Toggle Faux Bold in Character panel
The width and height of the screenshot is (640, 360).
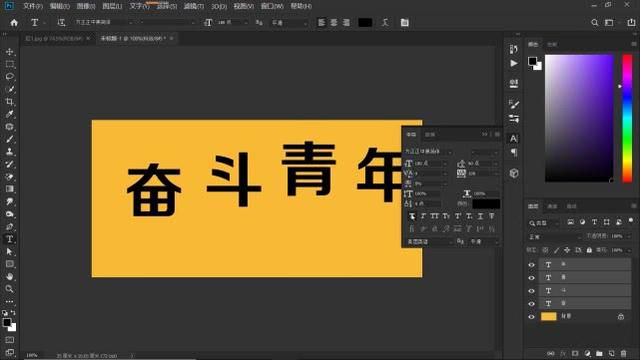(412, 216)
